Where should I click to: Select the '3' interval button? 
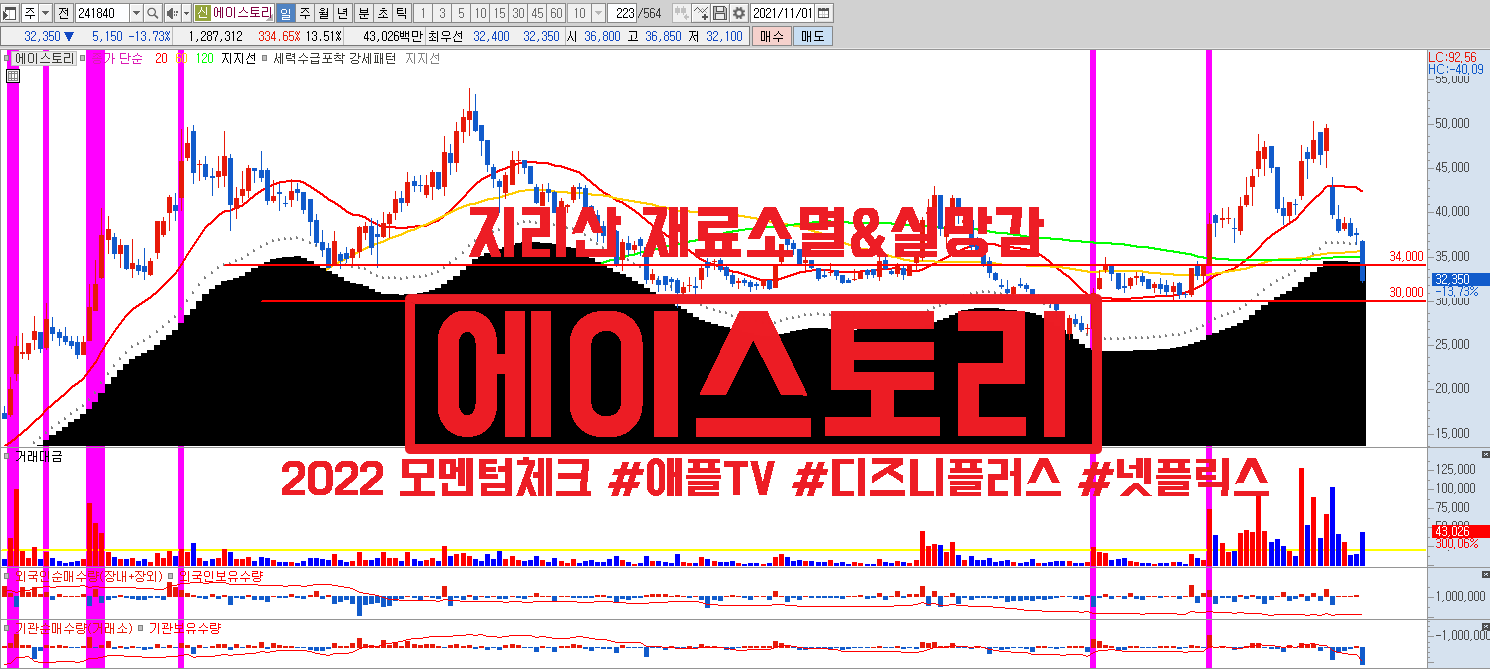(441, 13)
